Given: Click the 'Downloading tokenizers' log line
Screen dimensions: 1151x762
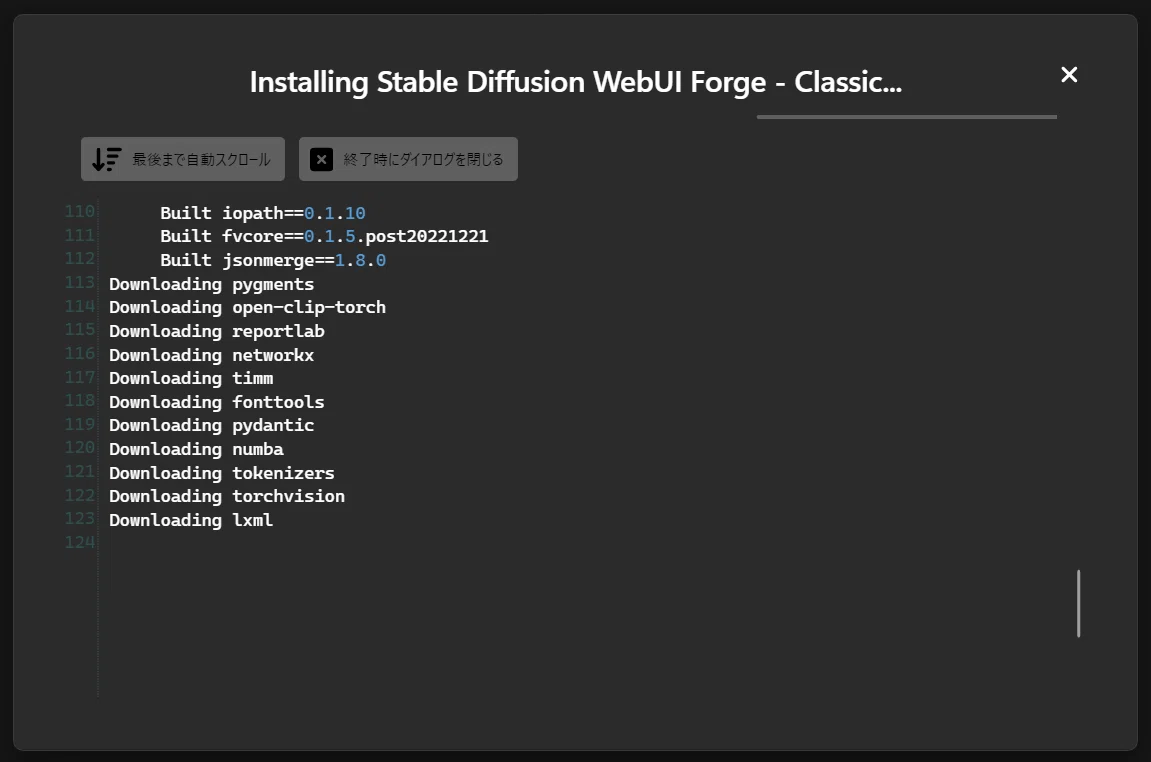Looking at the screenshot, I should [x=222, y=473].
